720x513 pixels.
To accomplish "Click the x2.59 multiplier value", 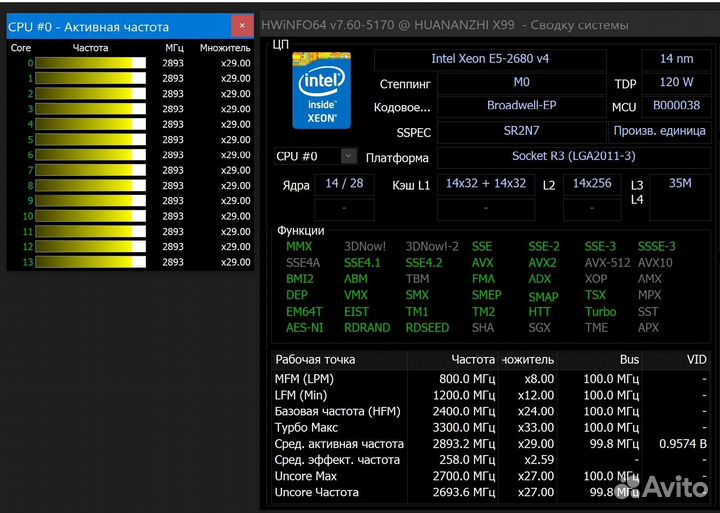I will pos(539,460).
